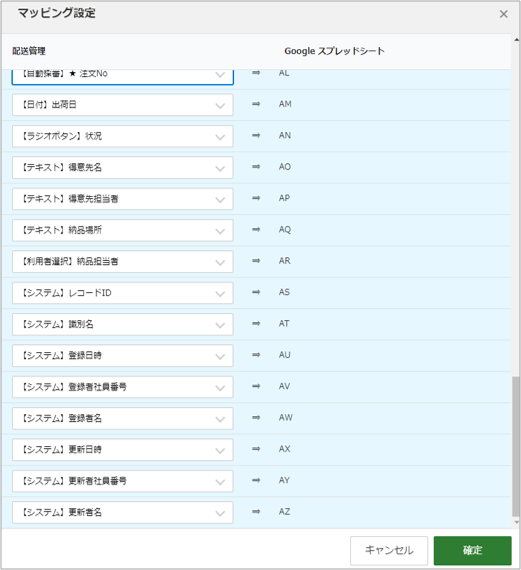The height and width of the screenshot is (570, 521).
Task: Click the vertical scrollbar thumb
Action: coord(516,446)
